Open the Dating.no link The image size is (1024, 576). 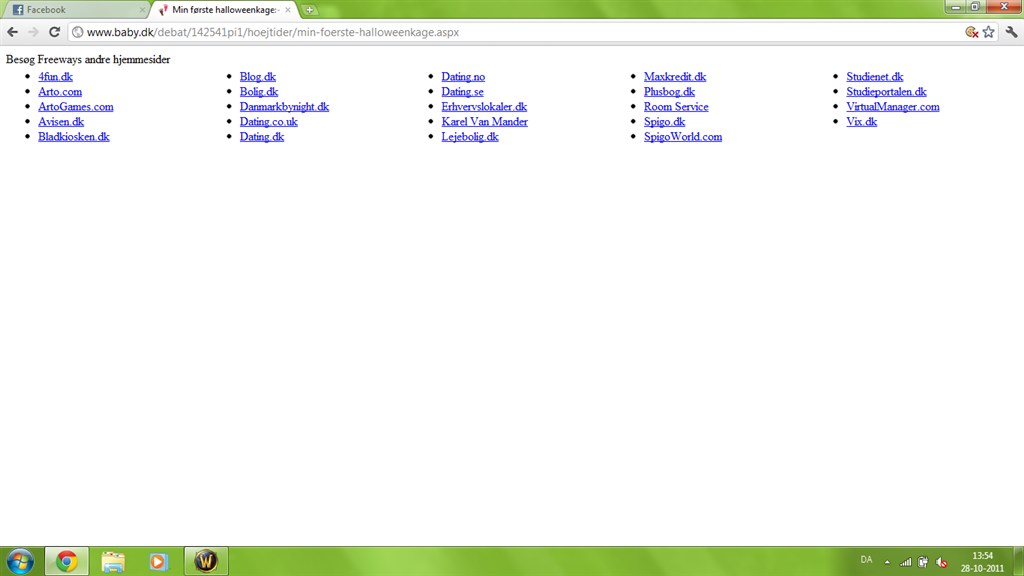pos(463,76)
